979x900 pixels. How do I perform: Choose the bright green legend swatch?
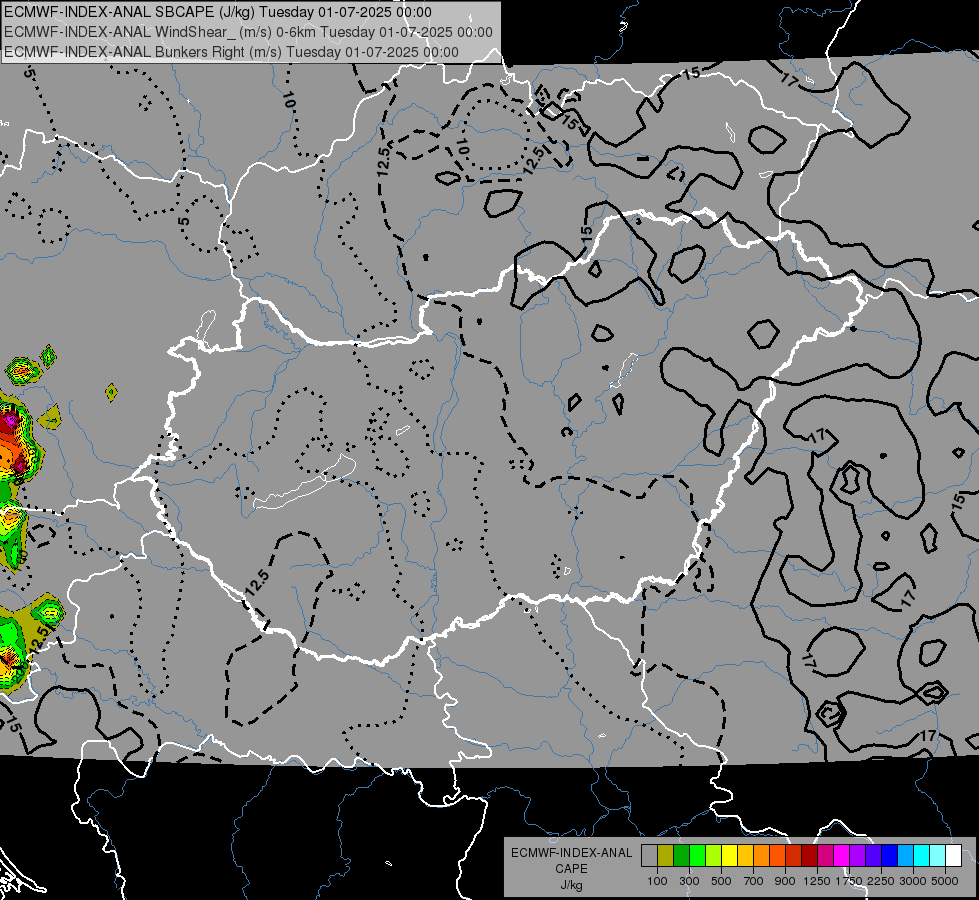697,855
